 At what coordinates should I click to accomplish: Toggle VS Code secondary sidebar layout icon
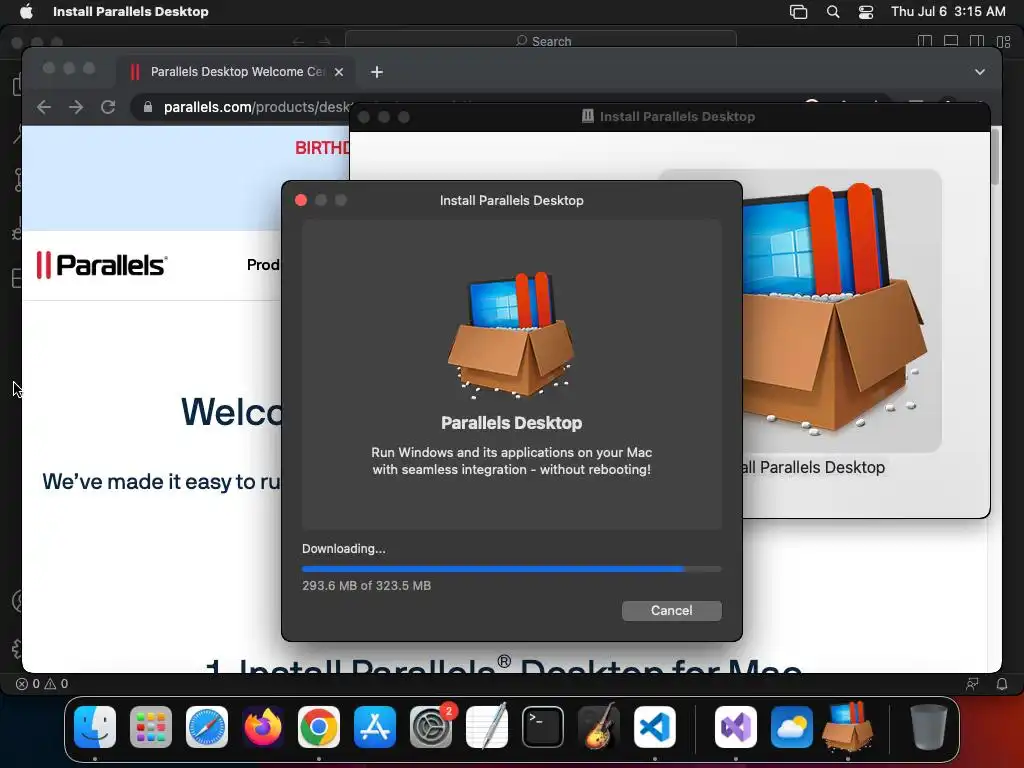tap(977, 41)
